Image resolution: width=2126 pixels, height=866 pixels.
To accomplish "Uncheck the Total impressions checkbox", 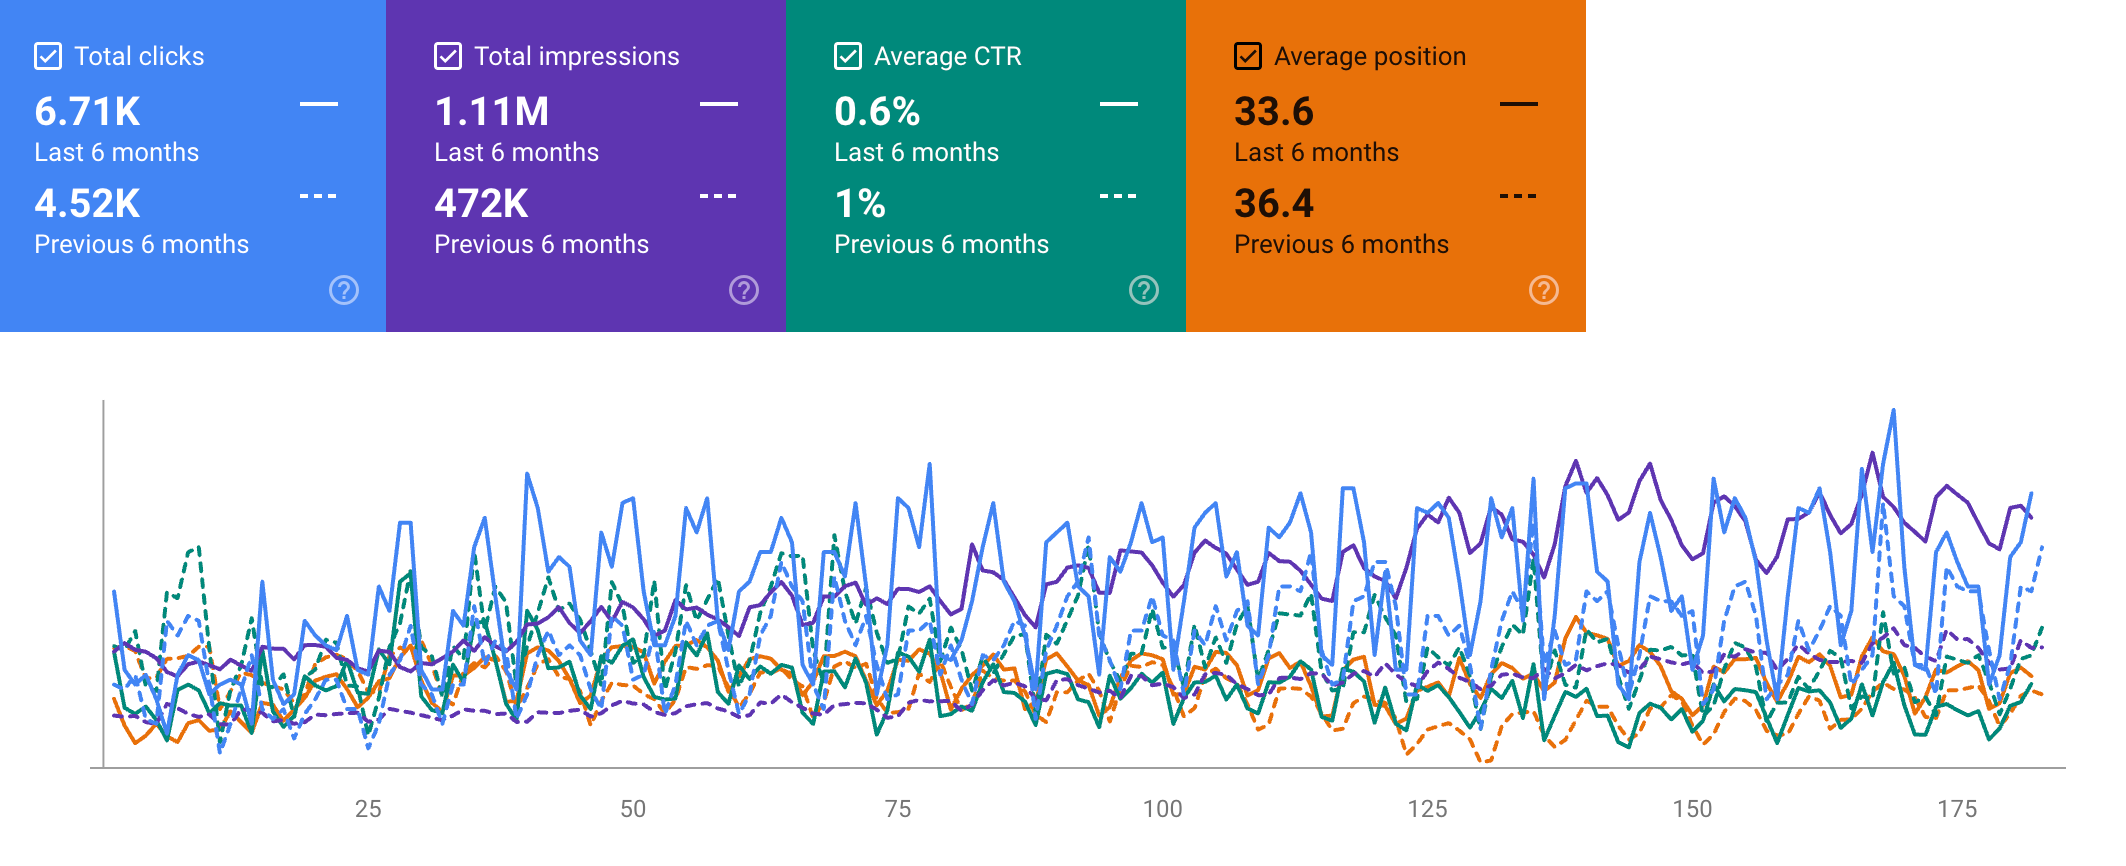I will [448, 56].
